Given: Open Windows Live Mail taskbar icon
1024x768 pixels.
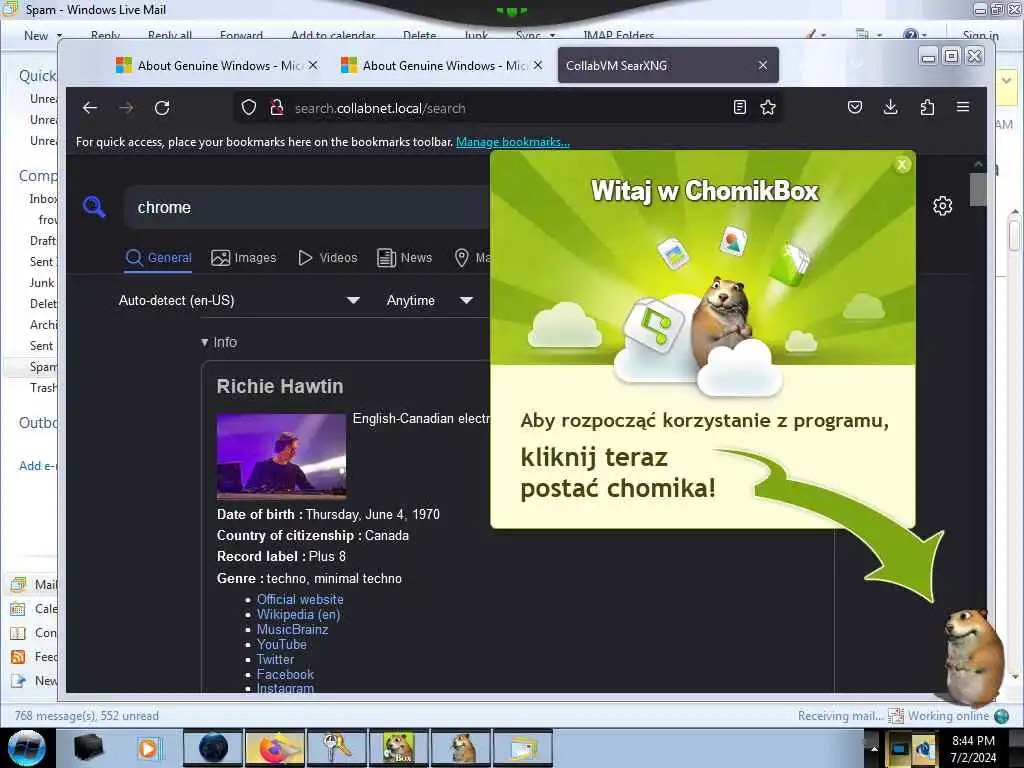Looking at the screenshot, I should pyautogui.click(x=522, y=748).
